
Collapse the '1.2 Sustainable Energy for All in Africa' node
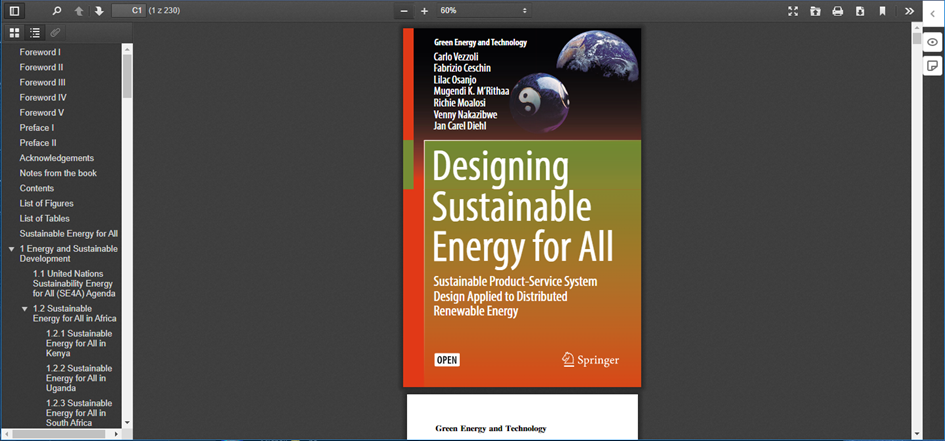(x=24, y=308)
